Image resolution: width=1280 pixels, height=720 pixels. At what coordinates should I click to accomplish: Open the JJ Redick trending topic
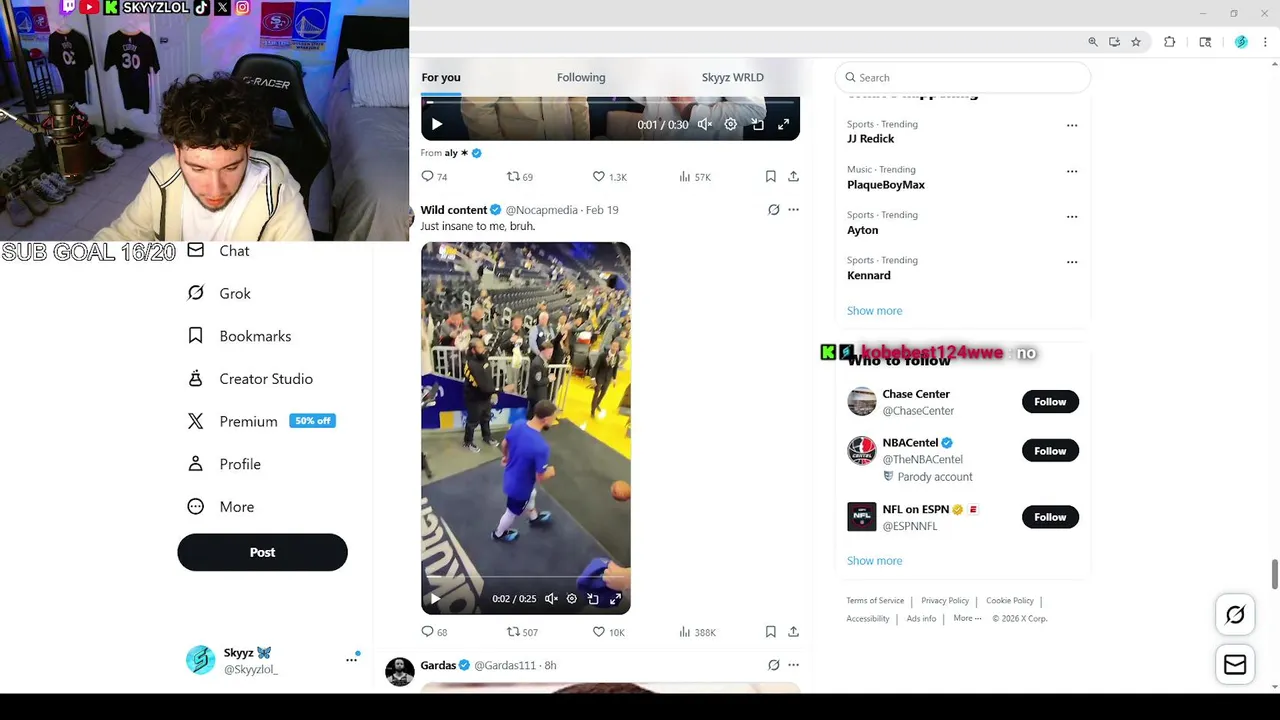(870, 139)
